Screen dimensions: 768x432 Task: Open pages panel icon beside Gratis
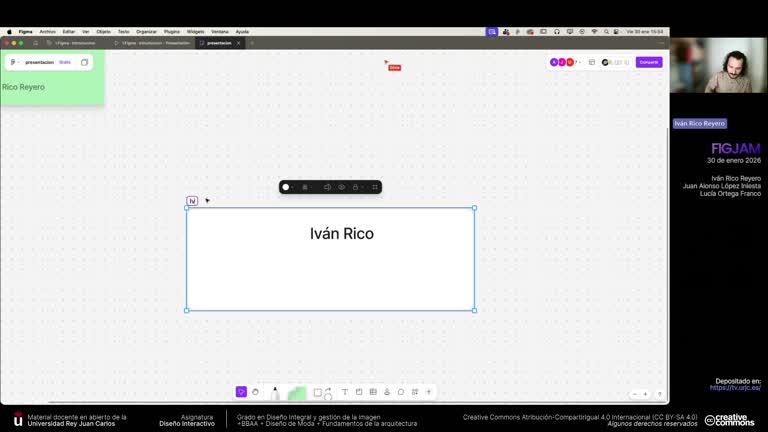point(84,62)
